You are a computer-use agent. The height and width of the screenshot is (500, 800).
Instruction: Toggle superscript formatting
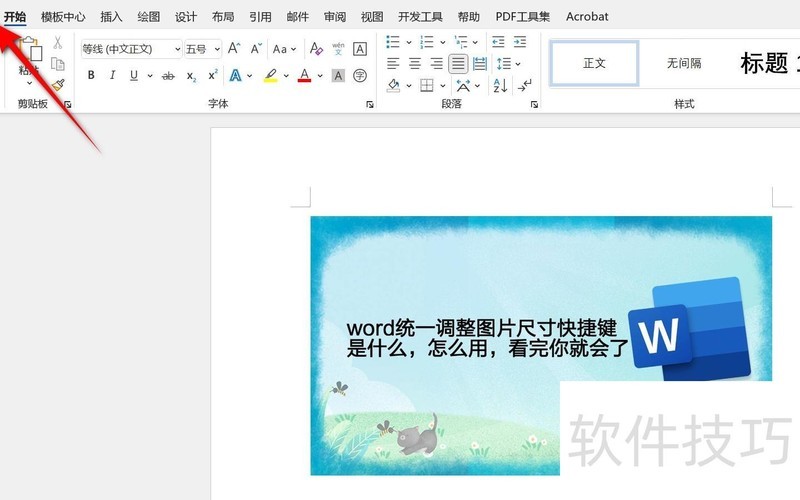tap(213, 75)
